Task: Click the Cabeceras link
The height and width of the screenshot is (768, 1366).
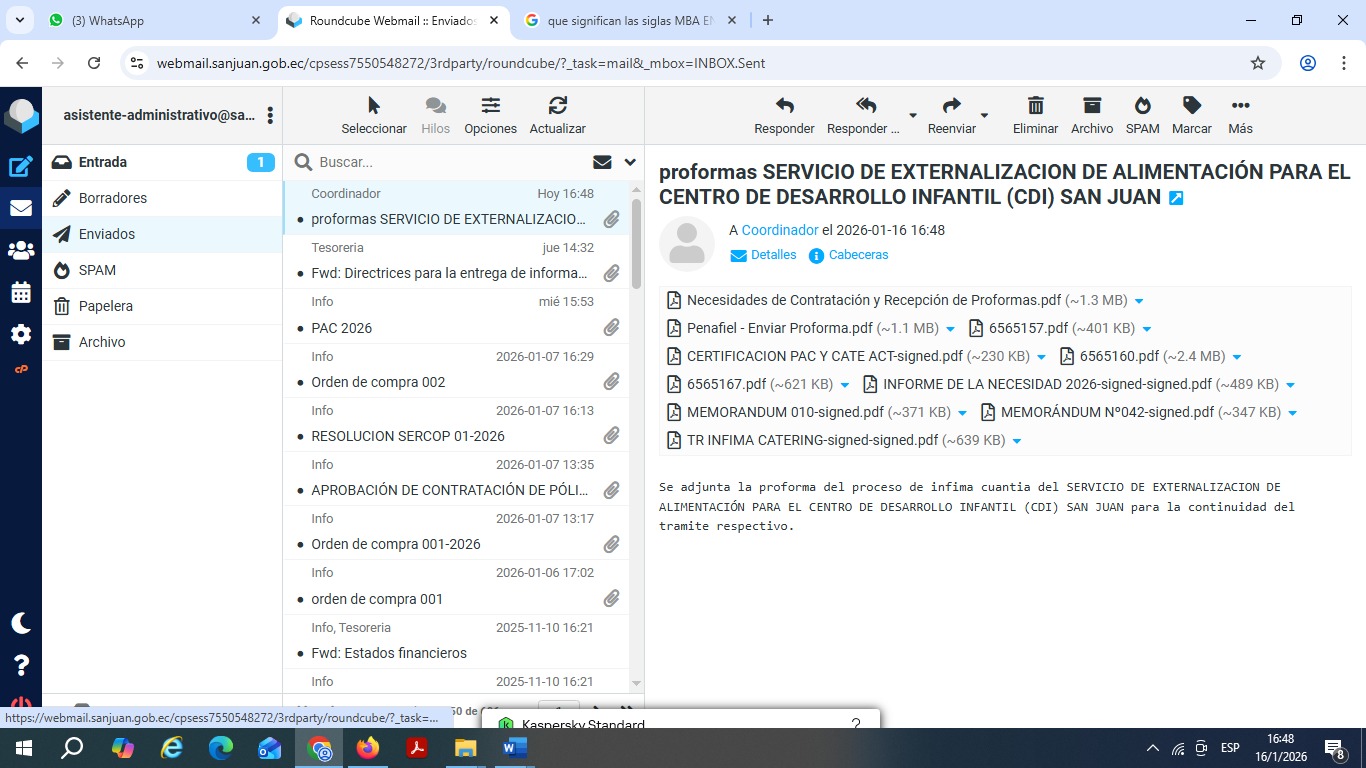Action: coord(858,255)
